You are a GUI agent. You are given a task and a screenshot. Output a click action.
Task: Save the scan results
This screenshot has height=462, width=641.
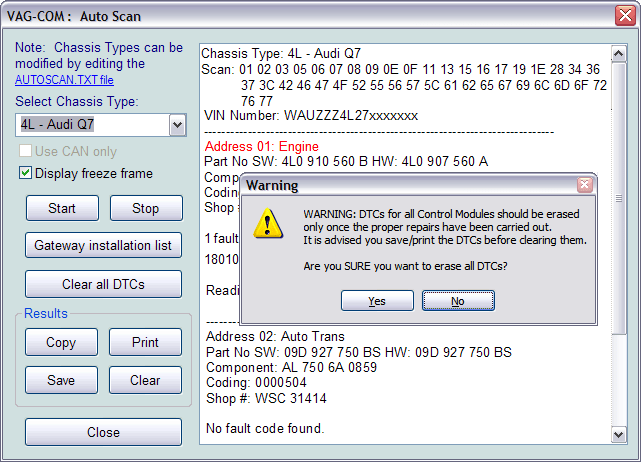tap(61, 380)
